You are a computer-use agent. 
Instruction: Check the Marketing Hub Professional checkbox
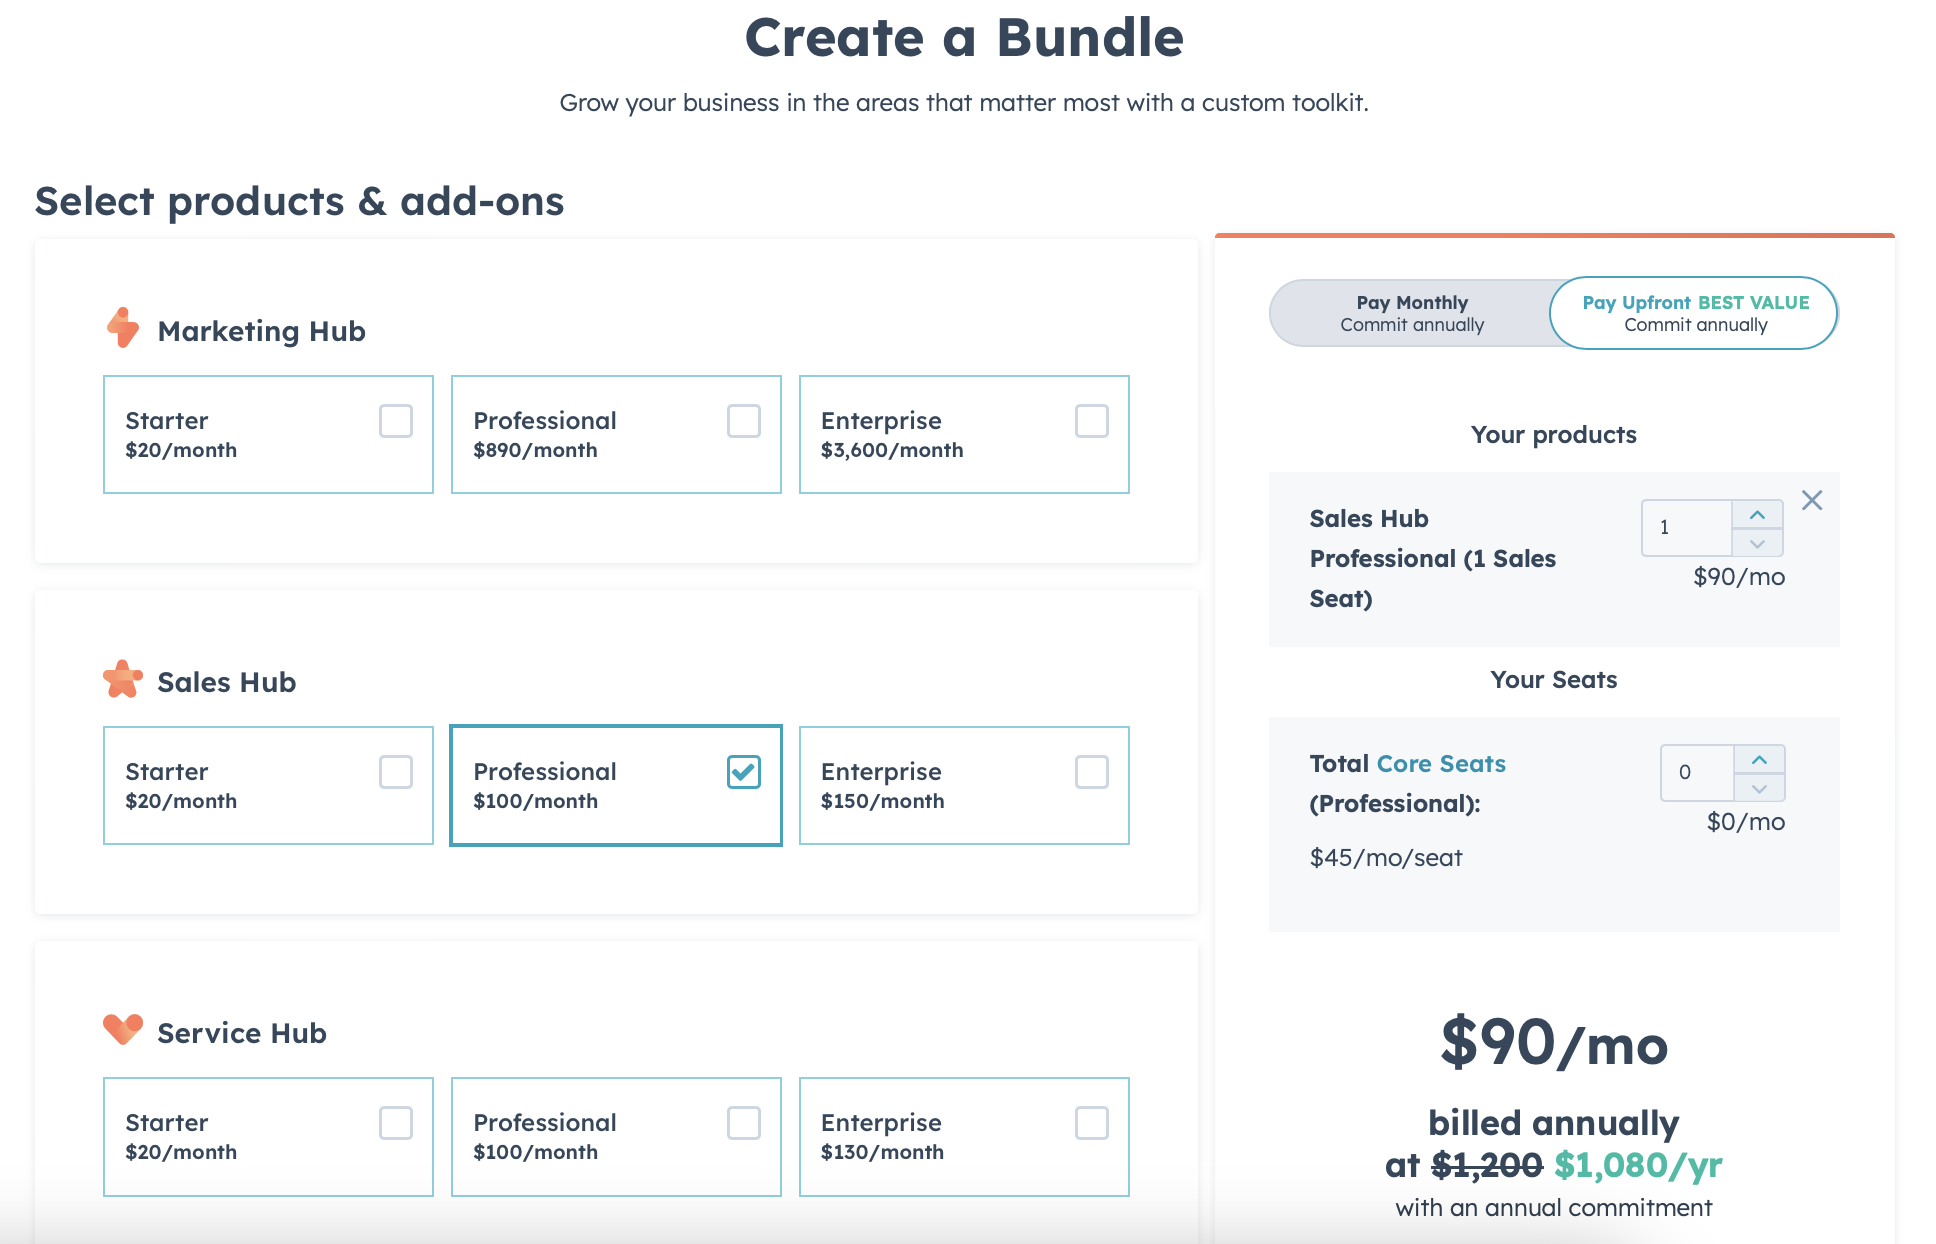click(743, 422)
